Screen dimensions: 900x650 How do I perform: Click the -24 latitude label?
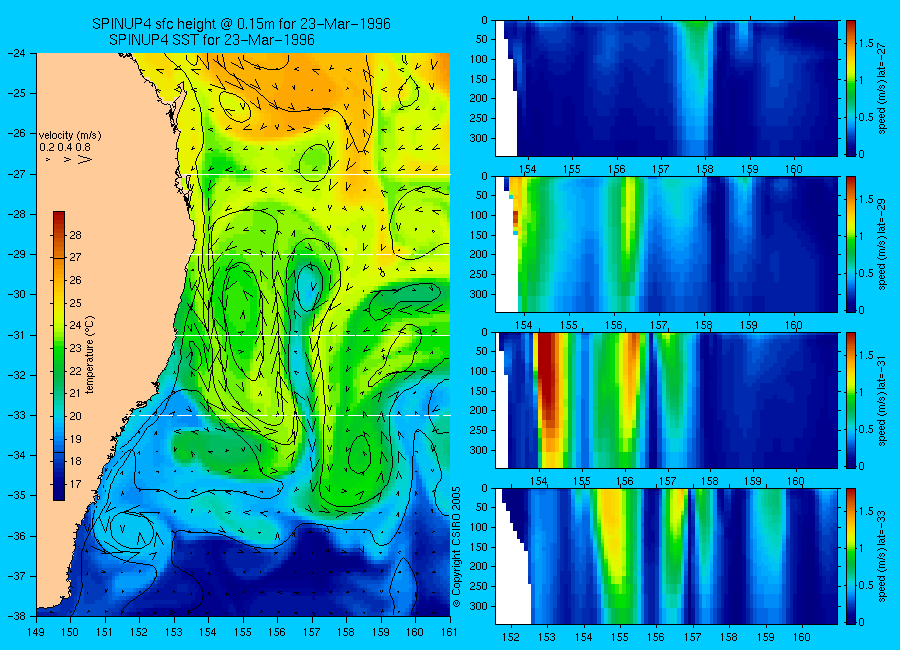click(17, 53)
